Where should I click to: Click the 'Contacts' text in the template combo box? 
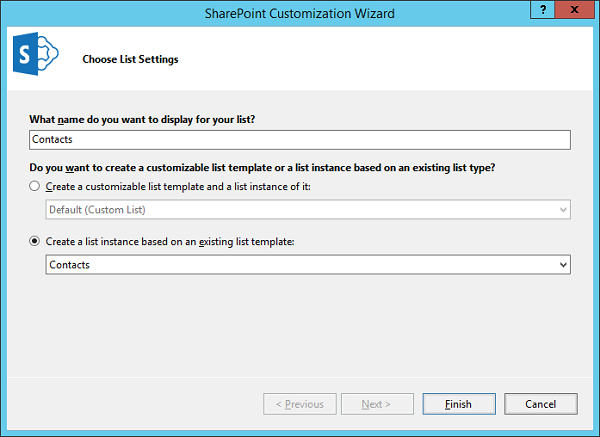[70, 265]
